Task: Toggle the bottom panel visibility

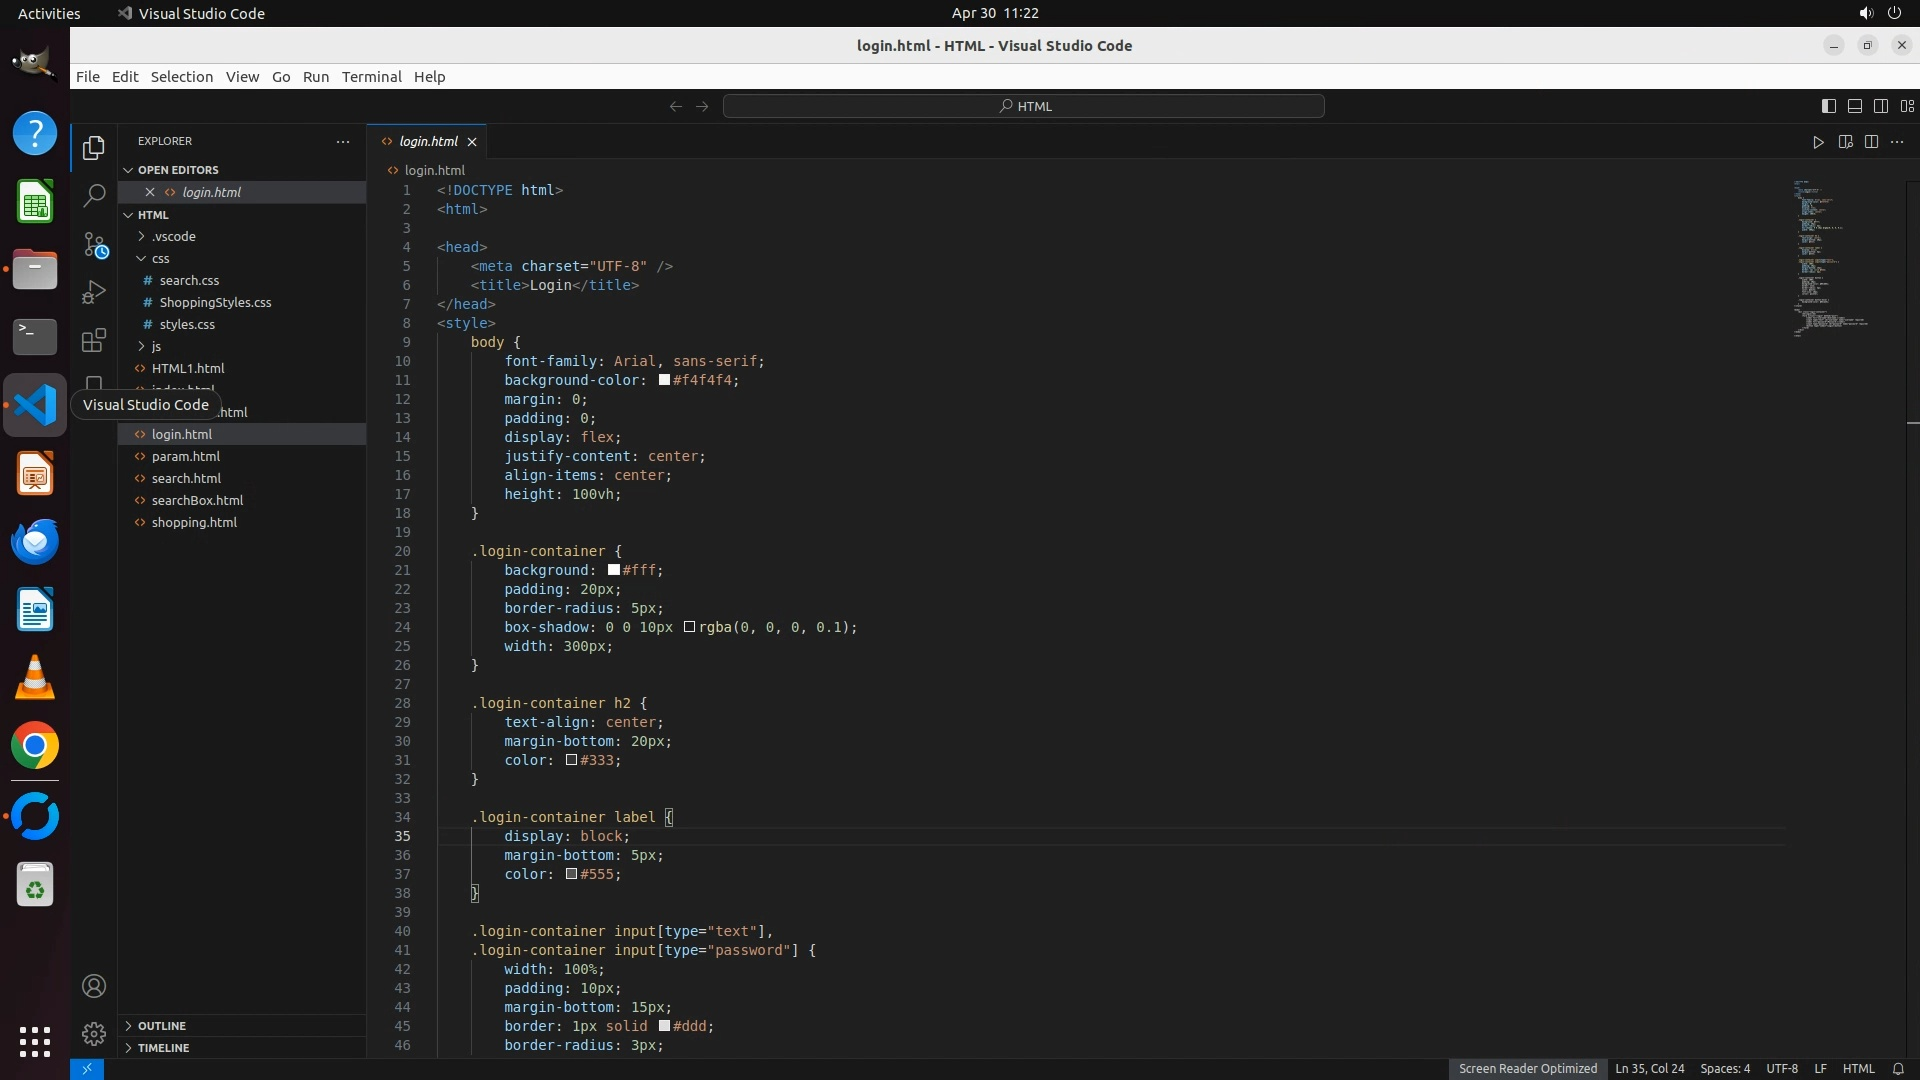Action: [x=1854, y=106]
